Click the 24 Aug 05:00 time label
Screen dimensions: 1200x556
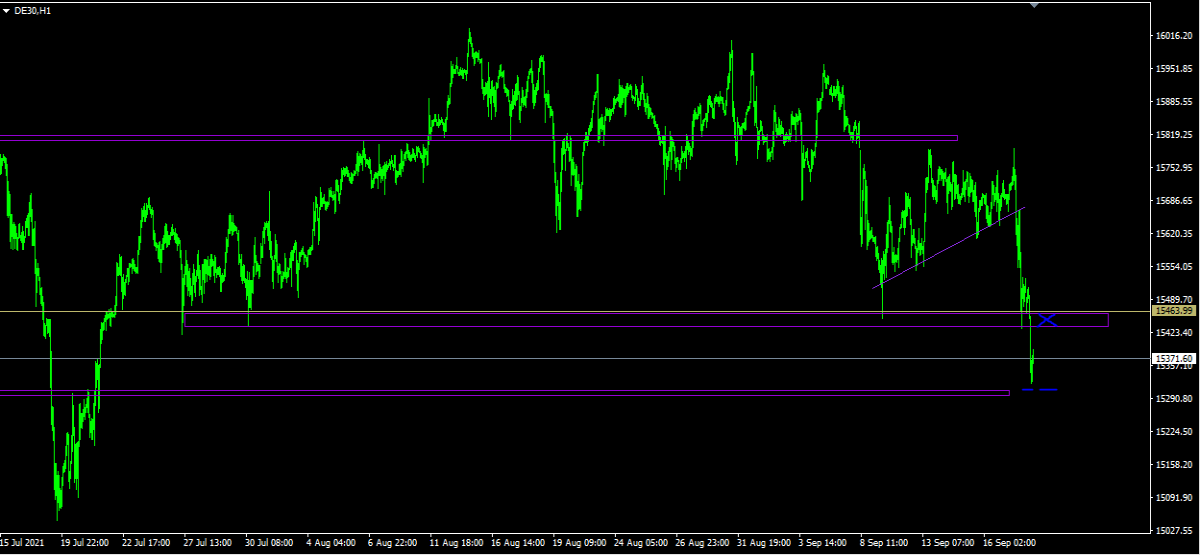pos(640,543)
